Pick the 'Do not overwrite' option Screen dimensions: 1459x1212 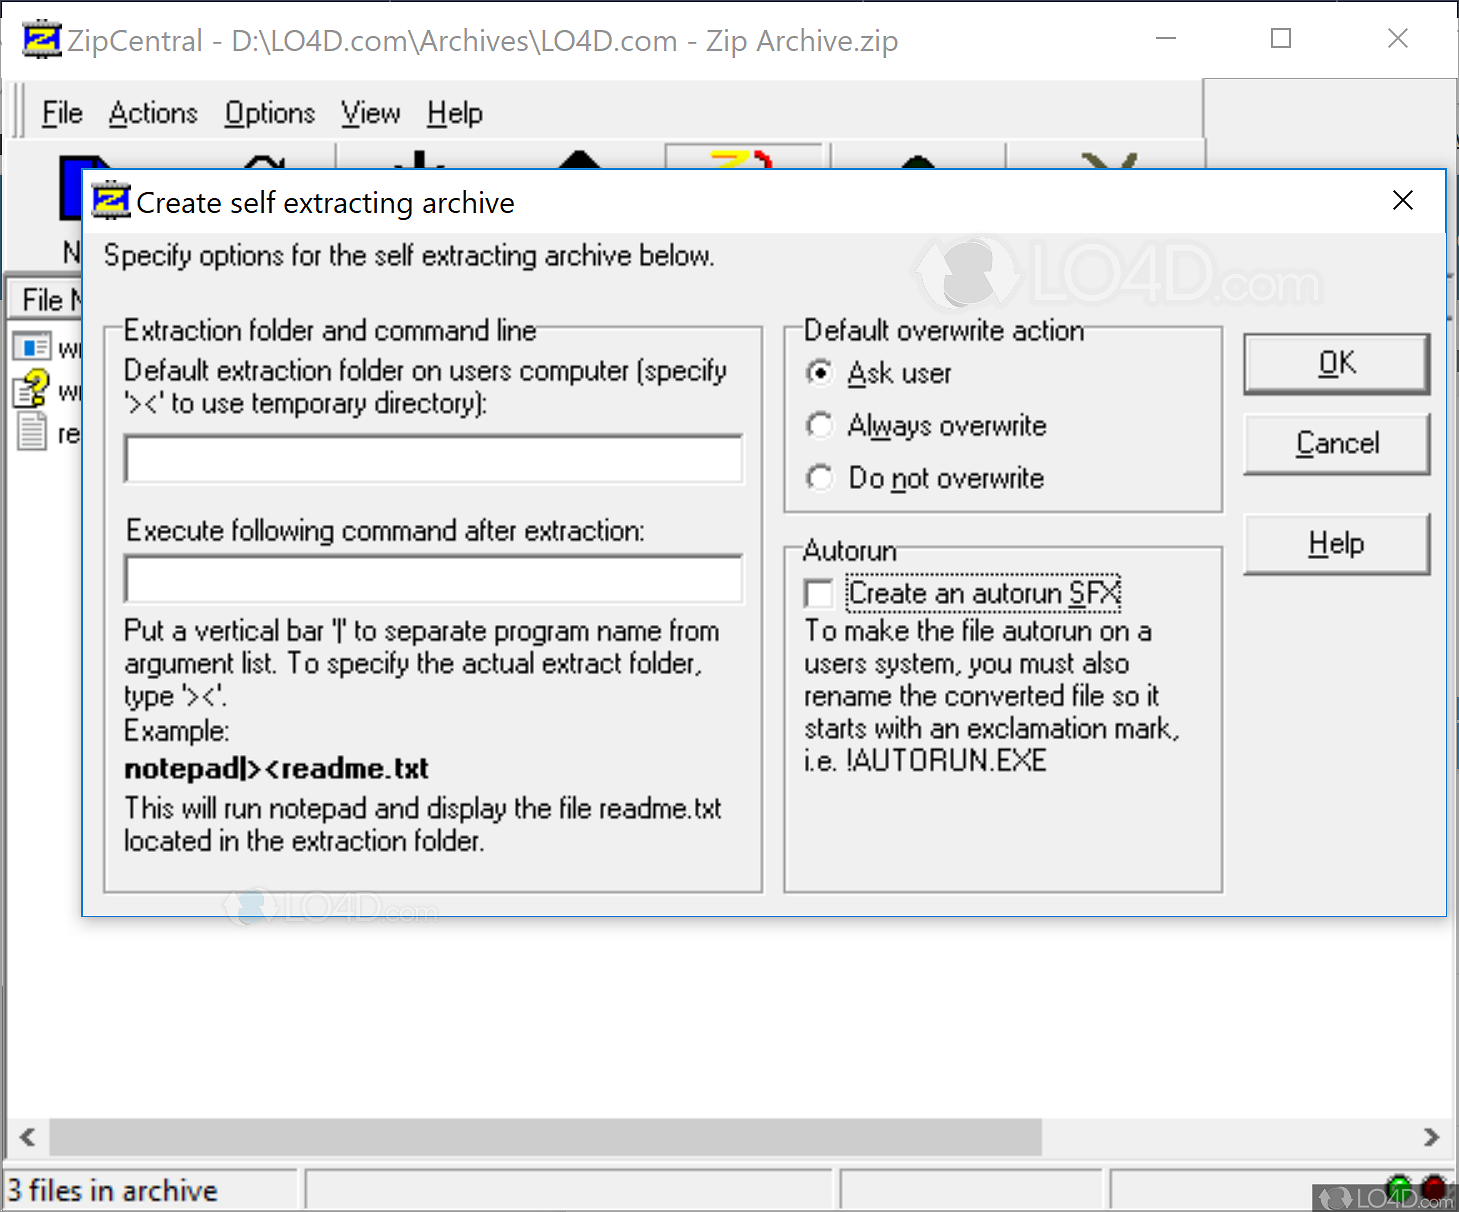[x=819, y=478]
